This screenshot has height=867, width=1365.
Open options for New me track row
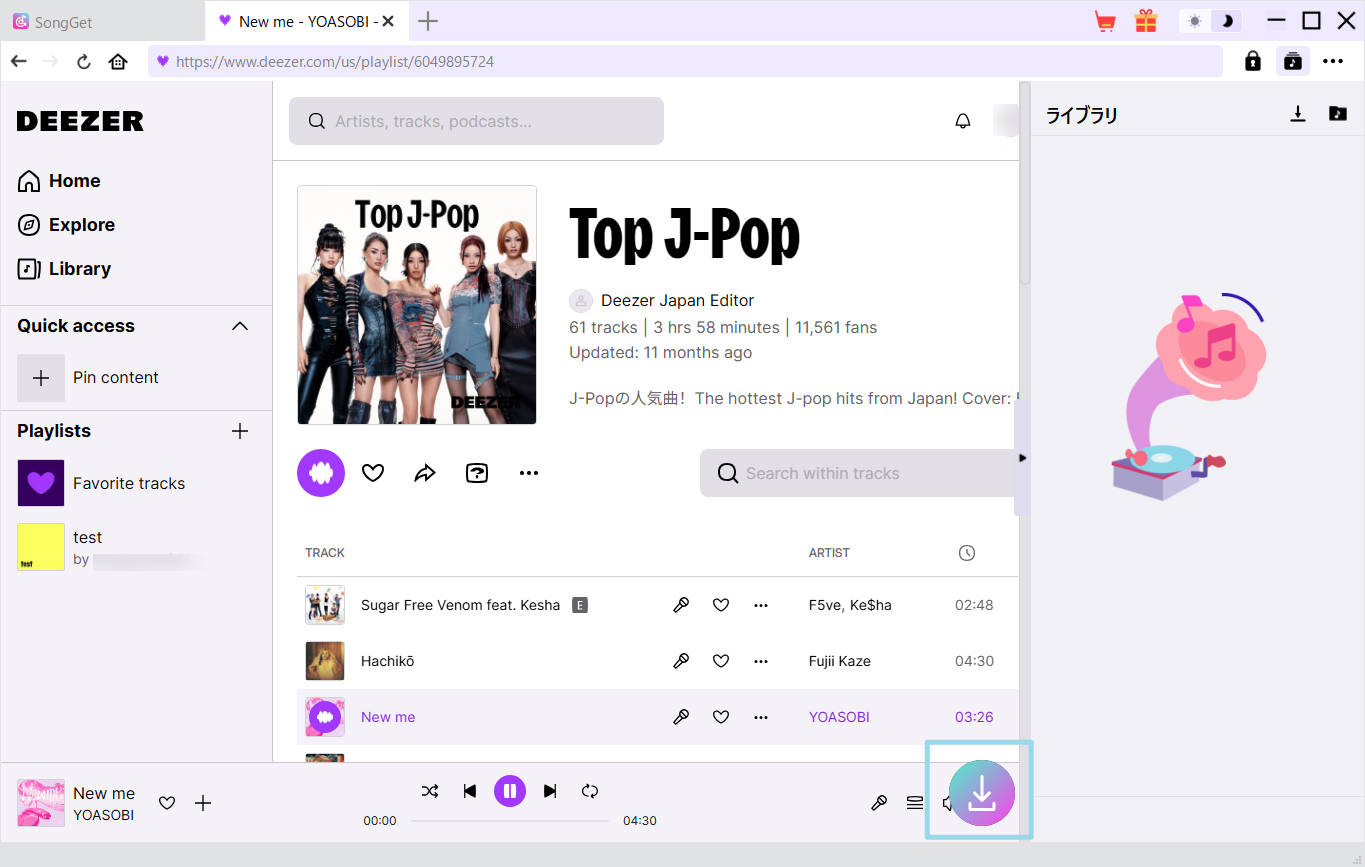(x=761, y=717)
